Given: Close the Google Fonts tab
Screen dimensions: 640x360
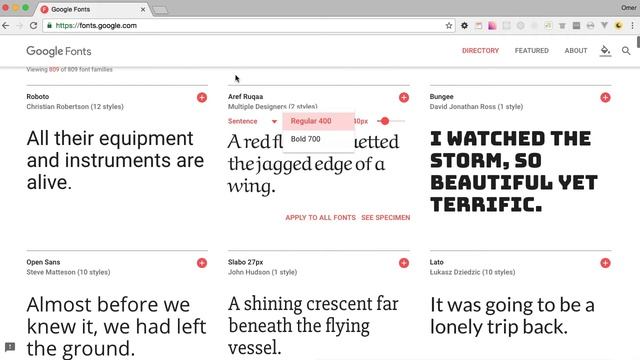Looking at the screenshot, I should click(143, 9).
